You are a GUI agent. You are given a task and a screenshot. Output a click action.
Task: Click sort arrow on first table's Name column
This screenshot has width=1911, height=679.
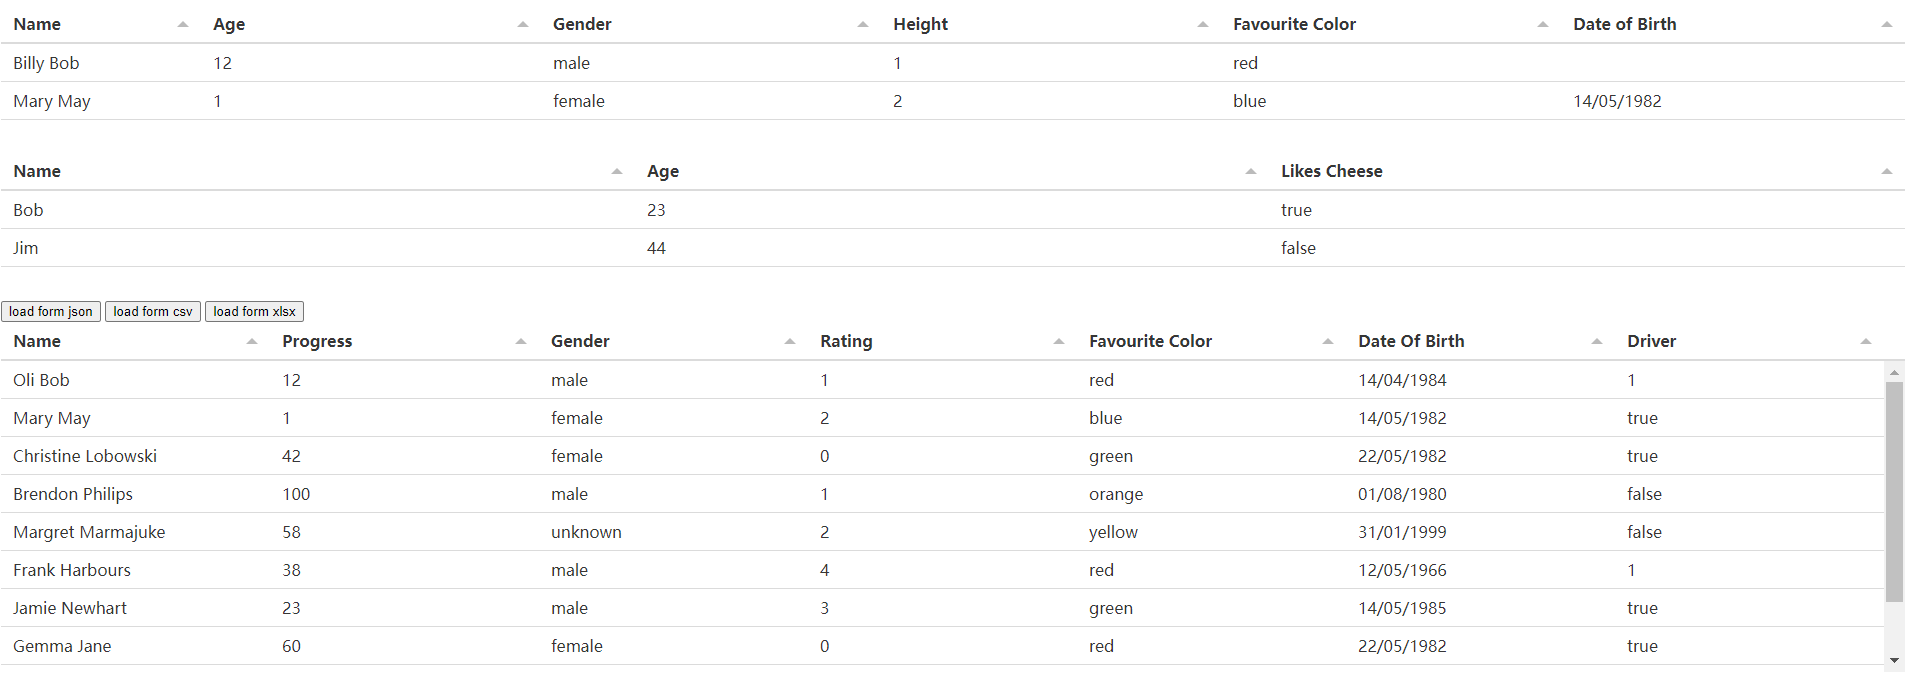(x=182, y=25)
